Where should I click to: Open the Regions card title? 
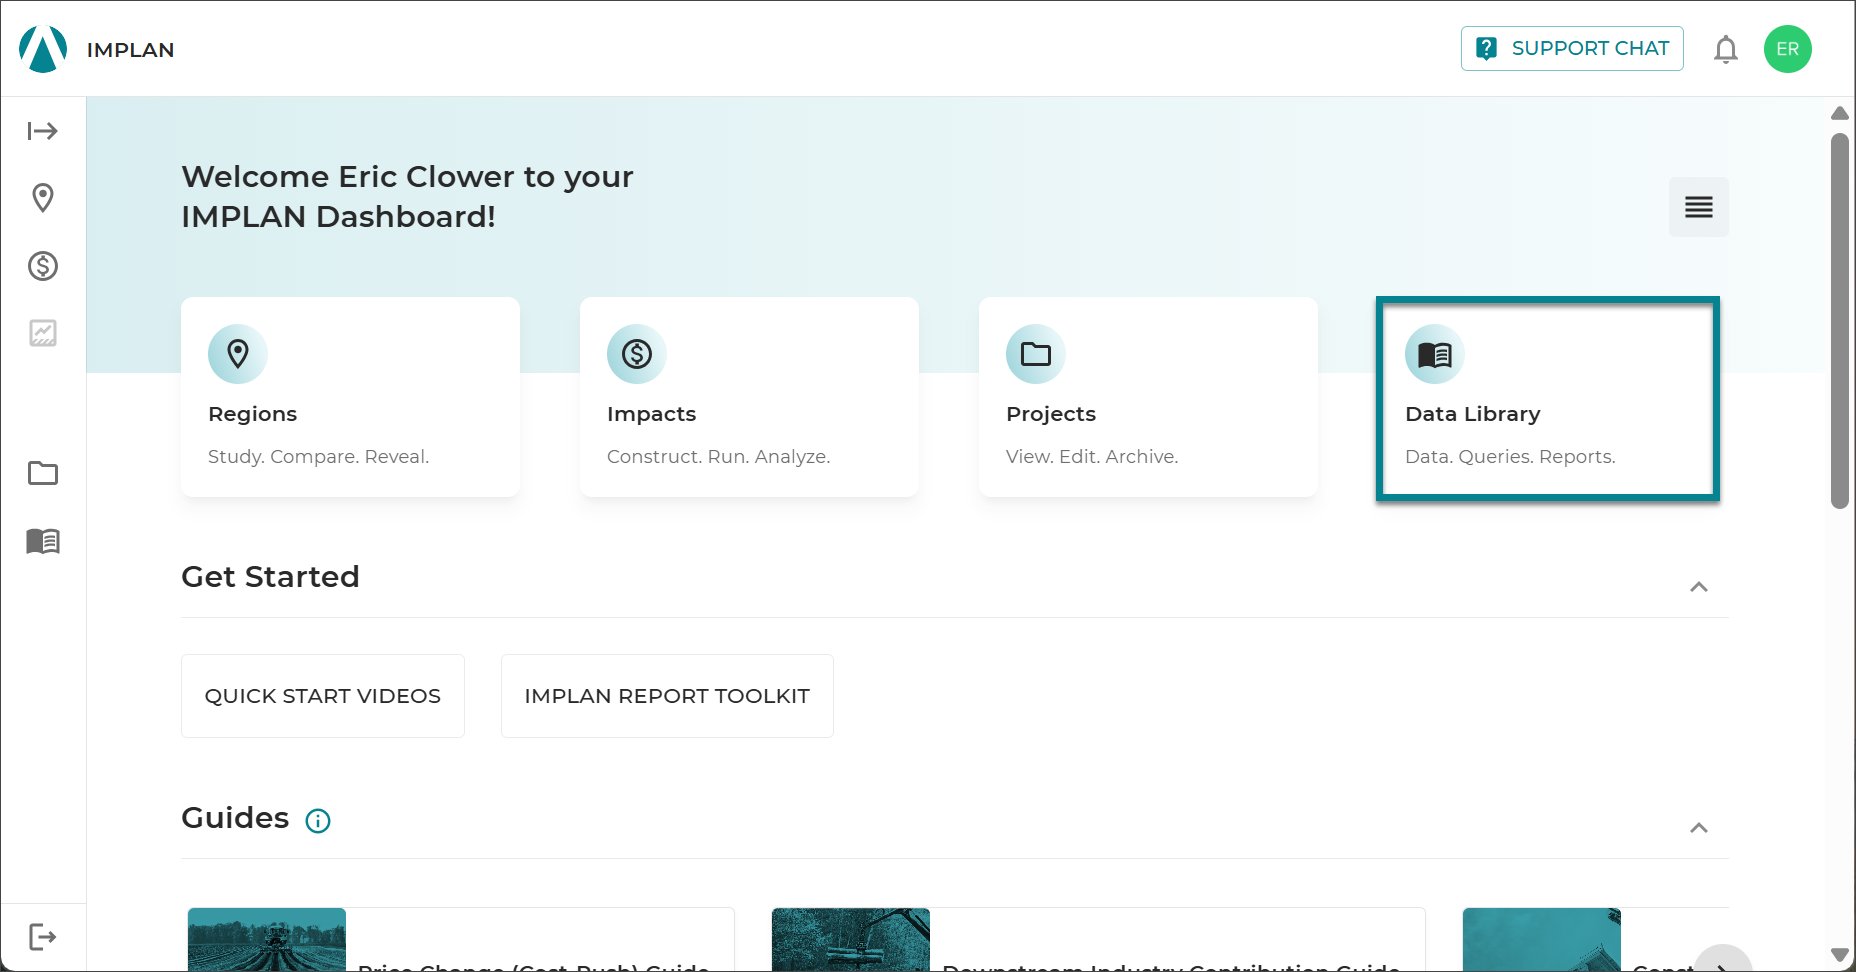pyautogui.click(x=253, y=414)
